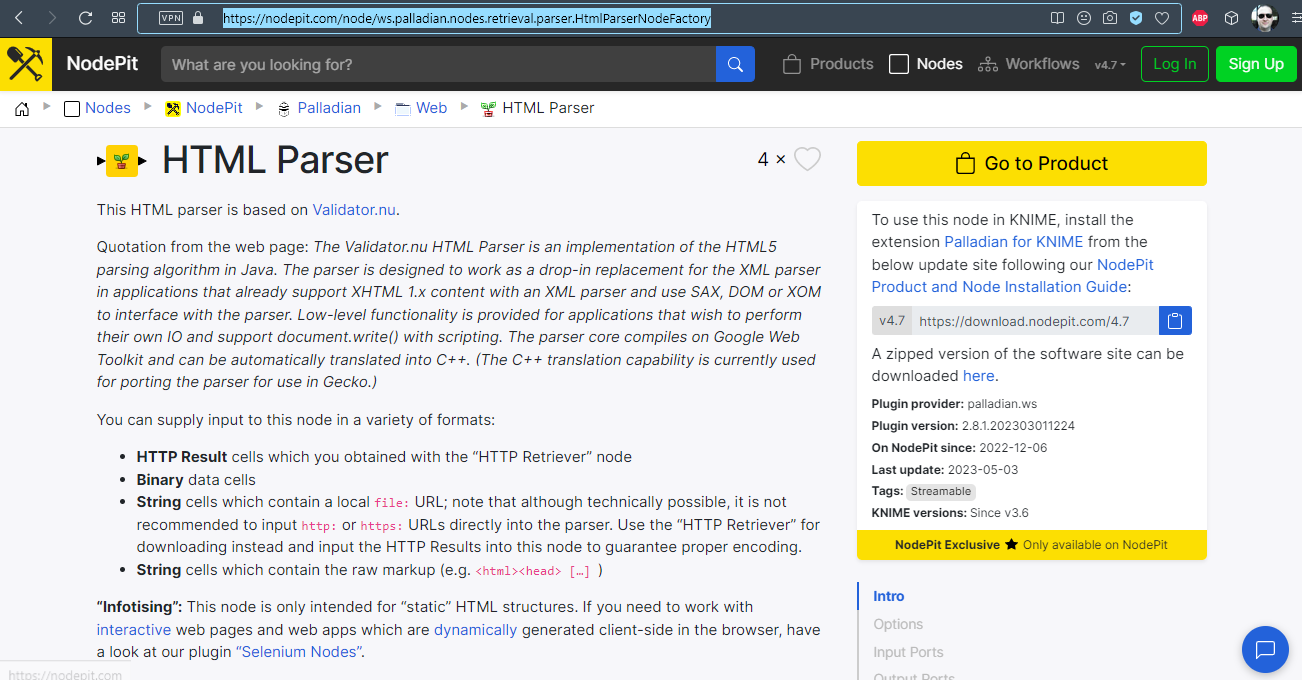Take a snapshot with the camera icon
The width and height of the screenshot is (1302, 680).
pyautogui.click(x=1110, y=18)
